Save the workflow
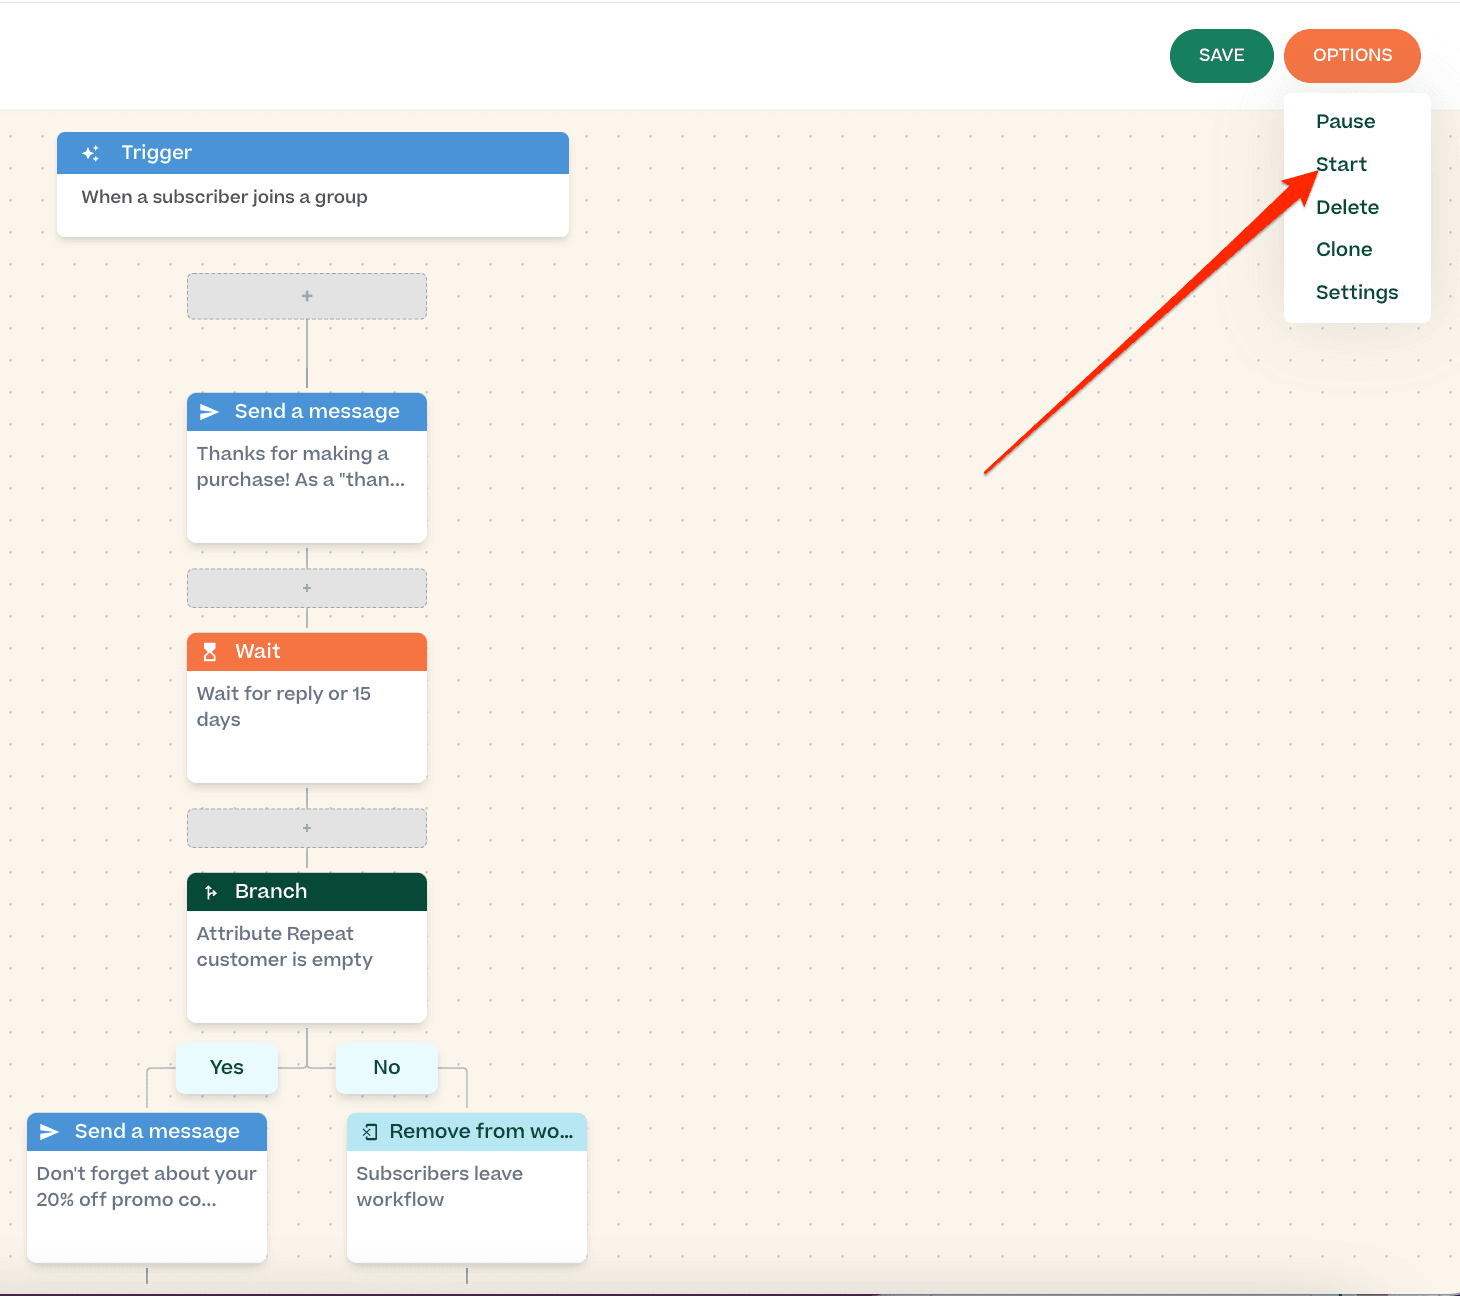The height and width of the screenshot is (1296, 1460). click(x=1222, y=56)
